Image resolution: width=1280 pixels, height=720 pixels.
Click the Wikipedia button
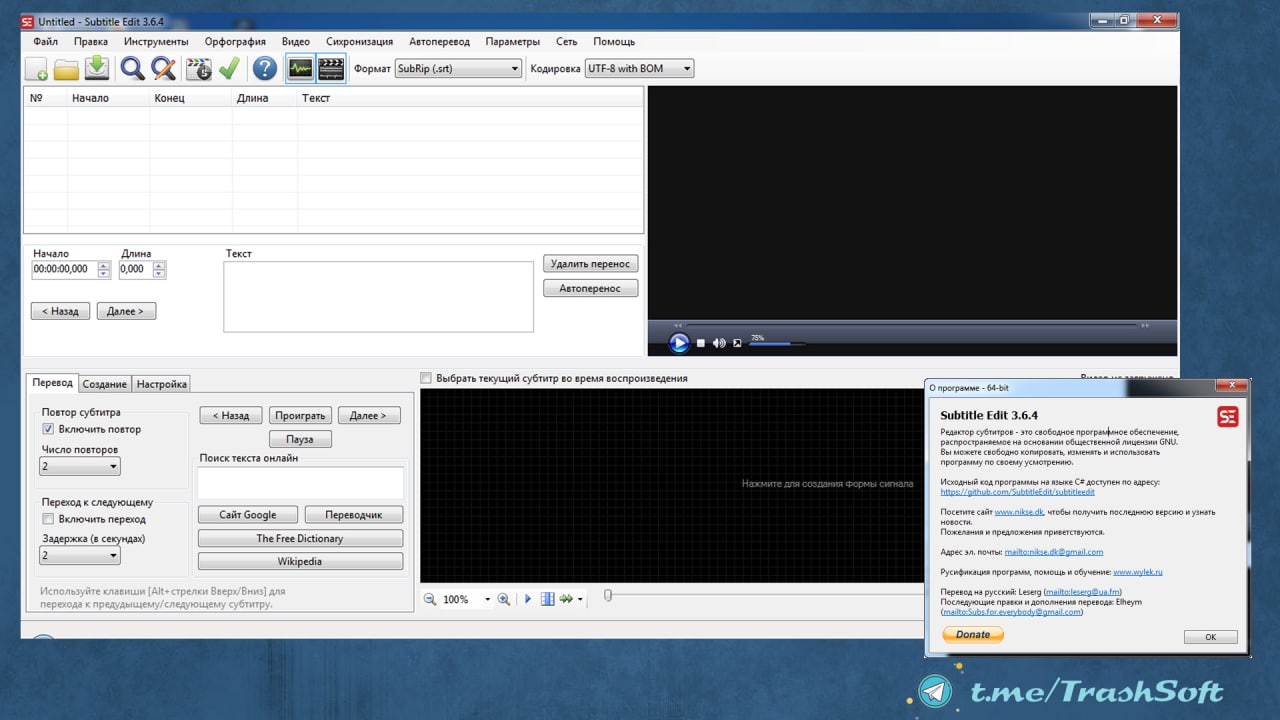300,562
